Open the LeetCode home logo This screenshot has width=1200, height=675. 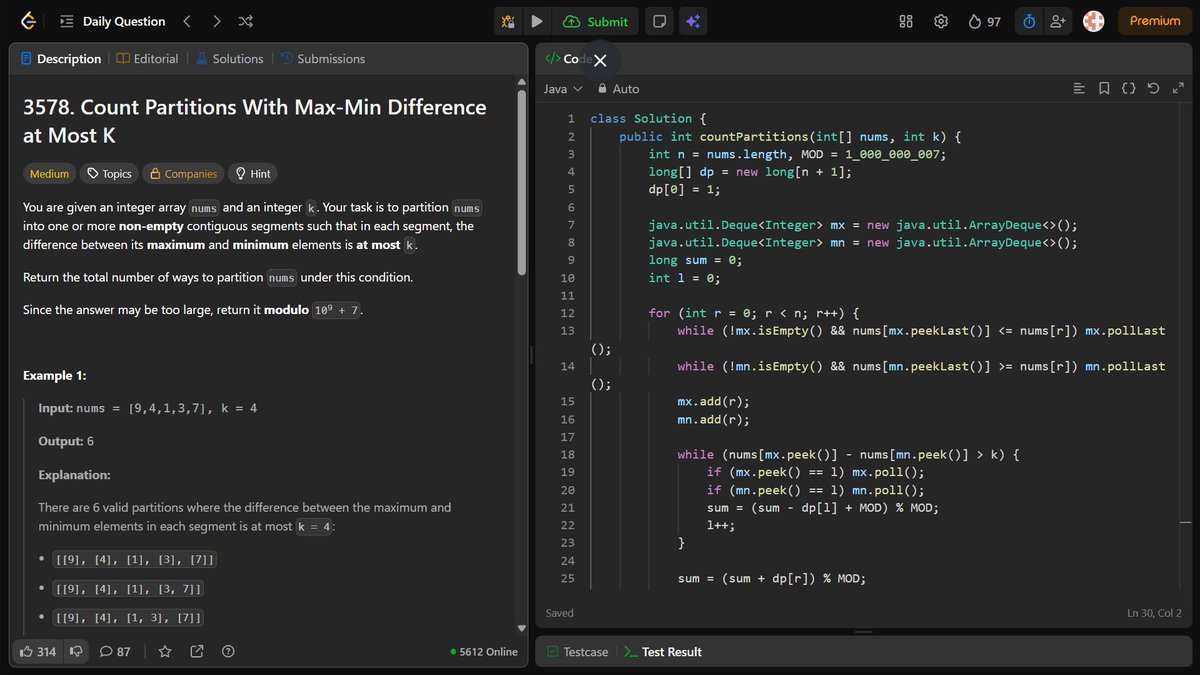27,21
